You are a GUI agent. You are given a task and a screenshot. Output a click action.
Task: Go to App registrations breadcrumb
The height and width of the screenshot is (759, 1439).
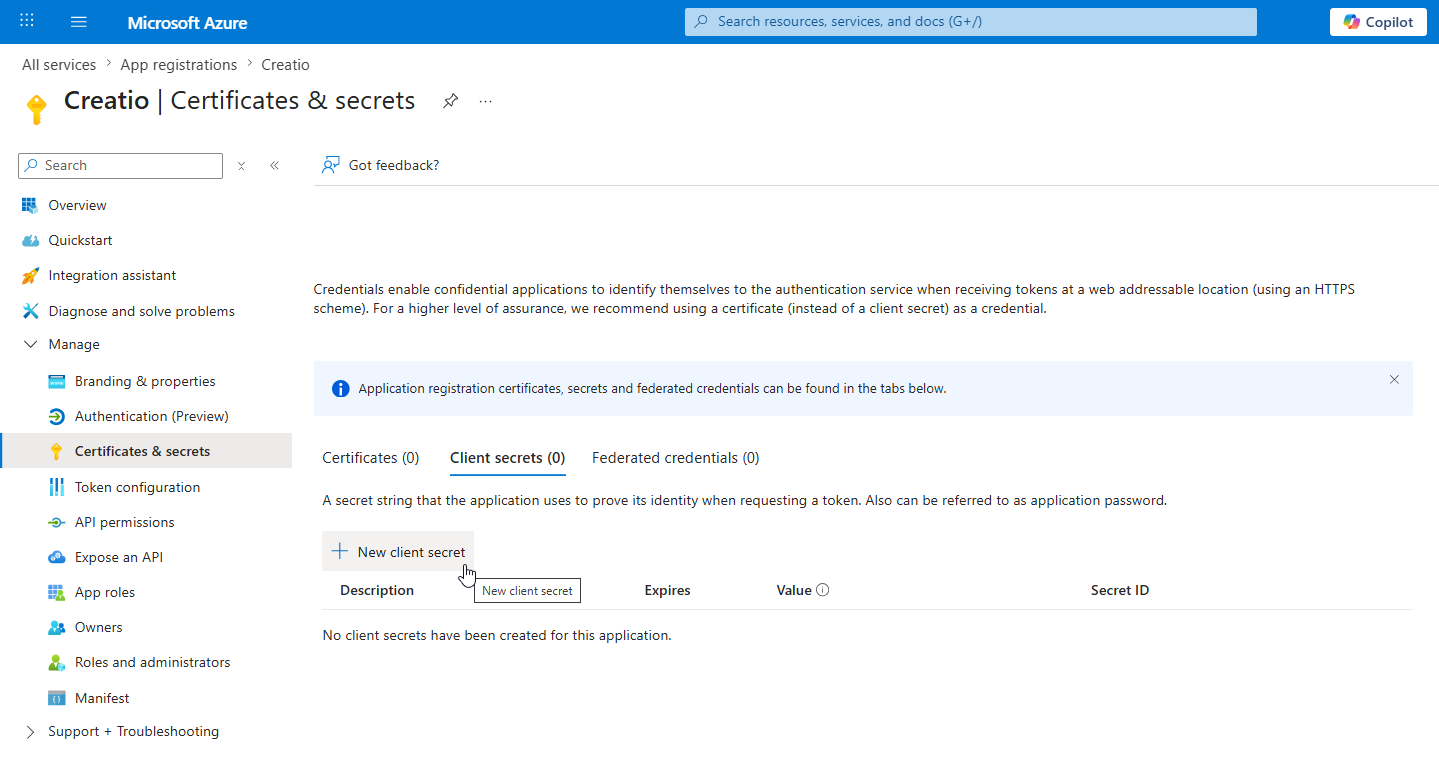click(x=179, y=65)
